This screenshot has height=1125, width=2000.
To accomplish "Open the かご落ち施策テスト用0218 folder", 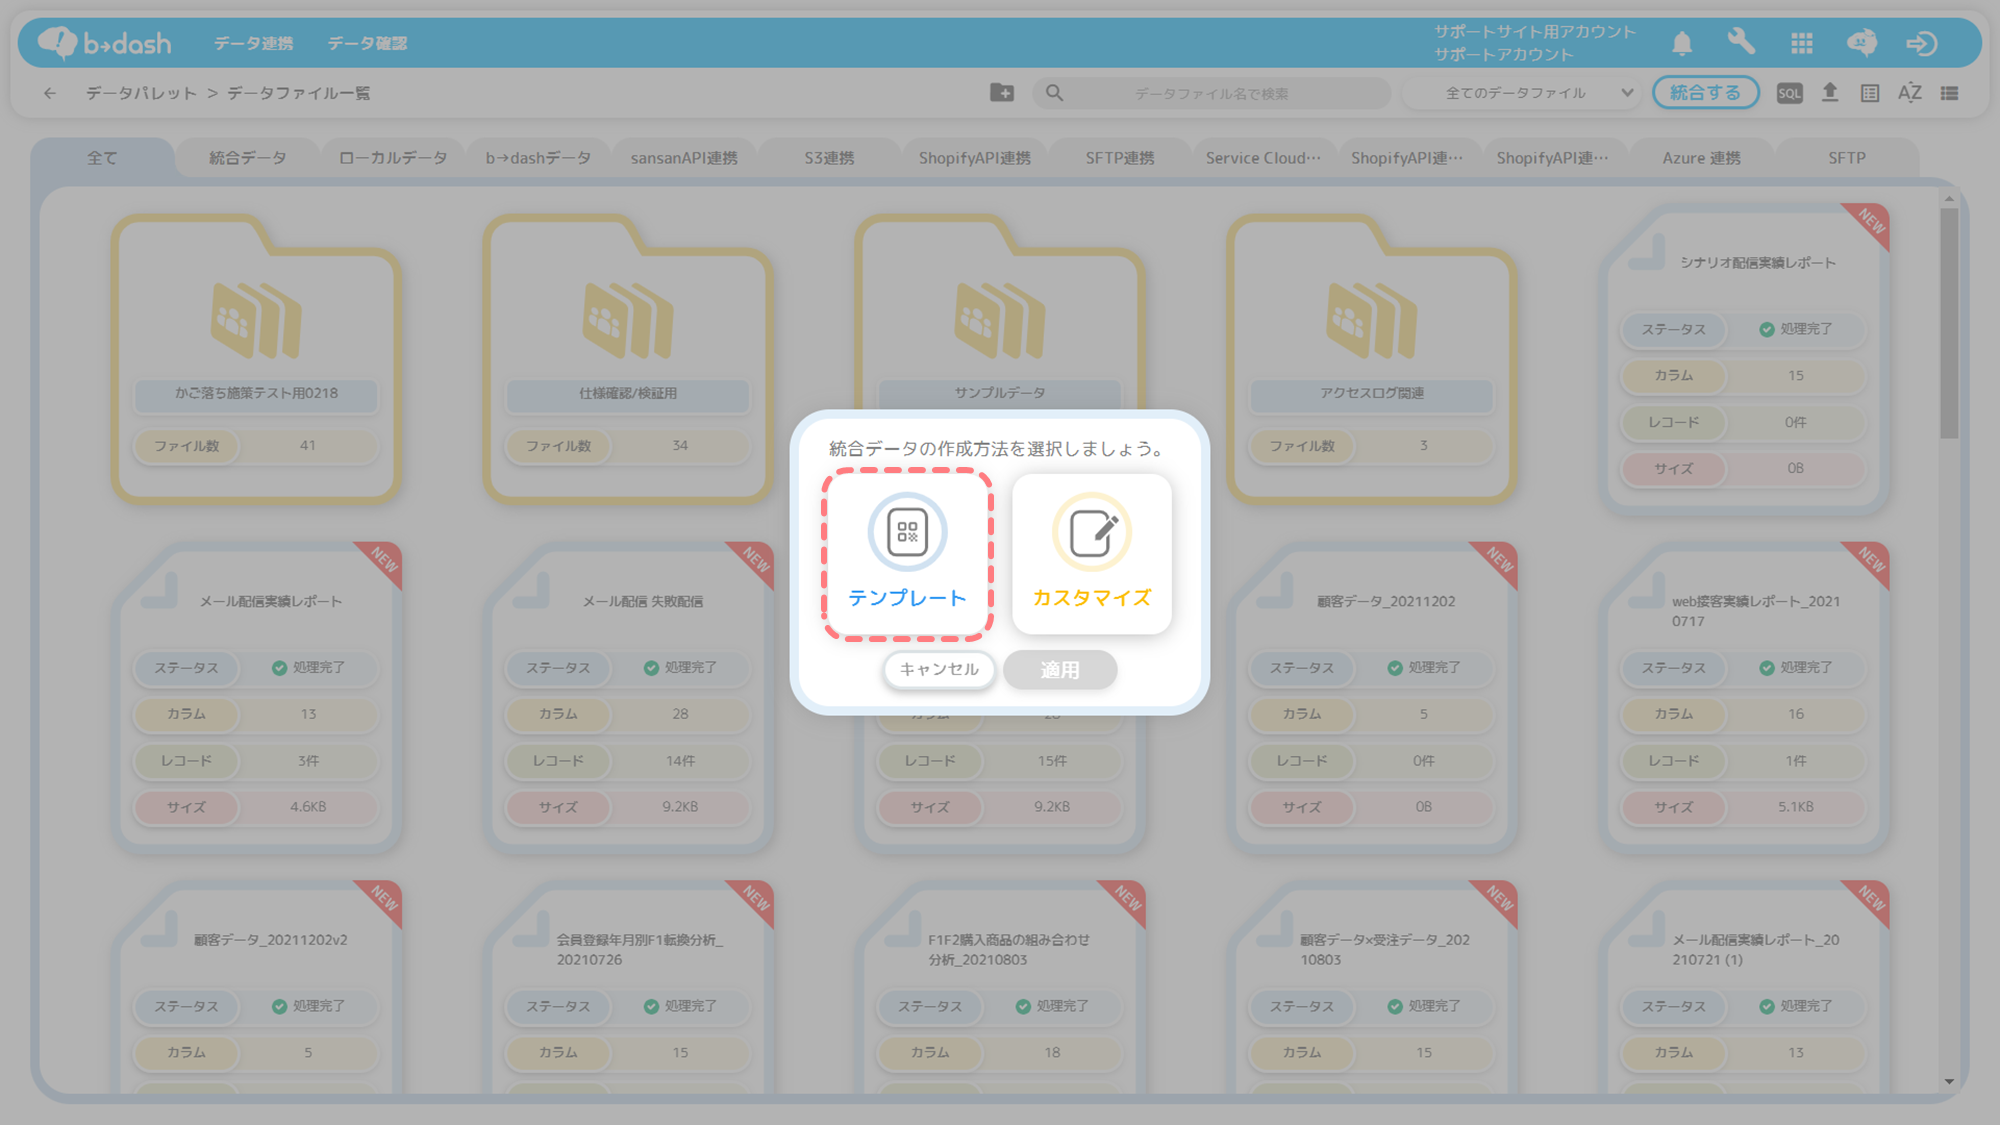I will [x=256, y=358].
